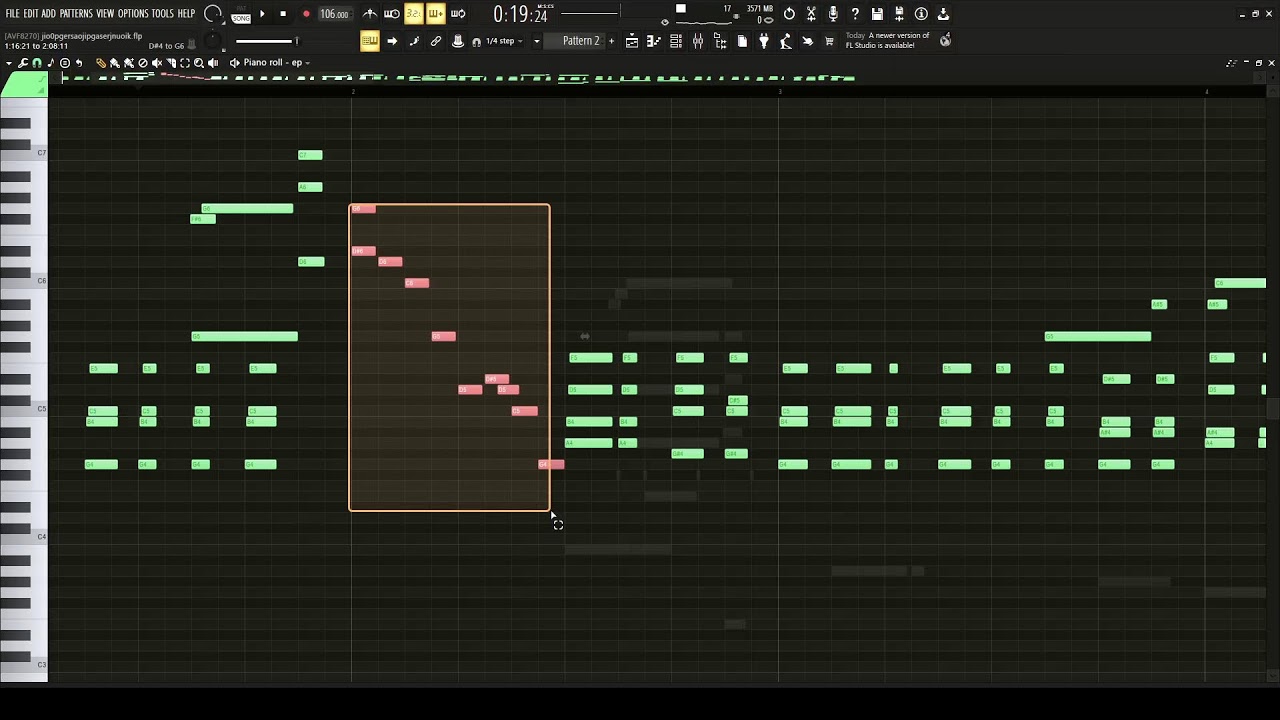Screen dimensions: 1280x720
Task: Open the ADD menu
Action: [48, 14]
